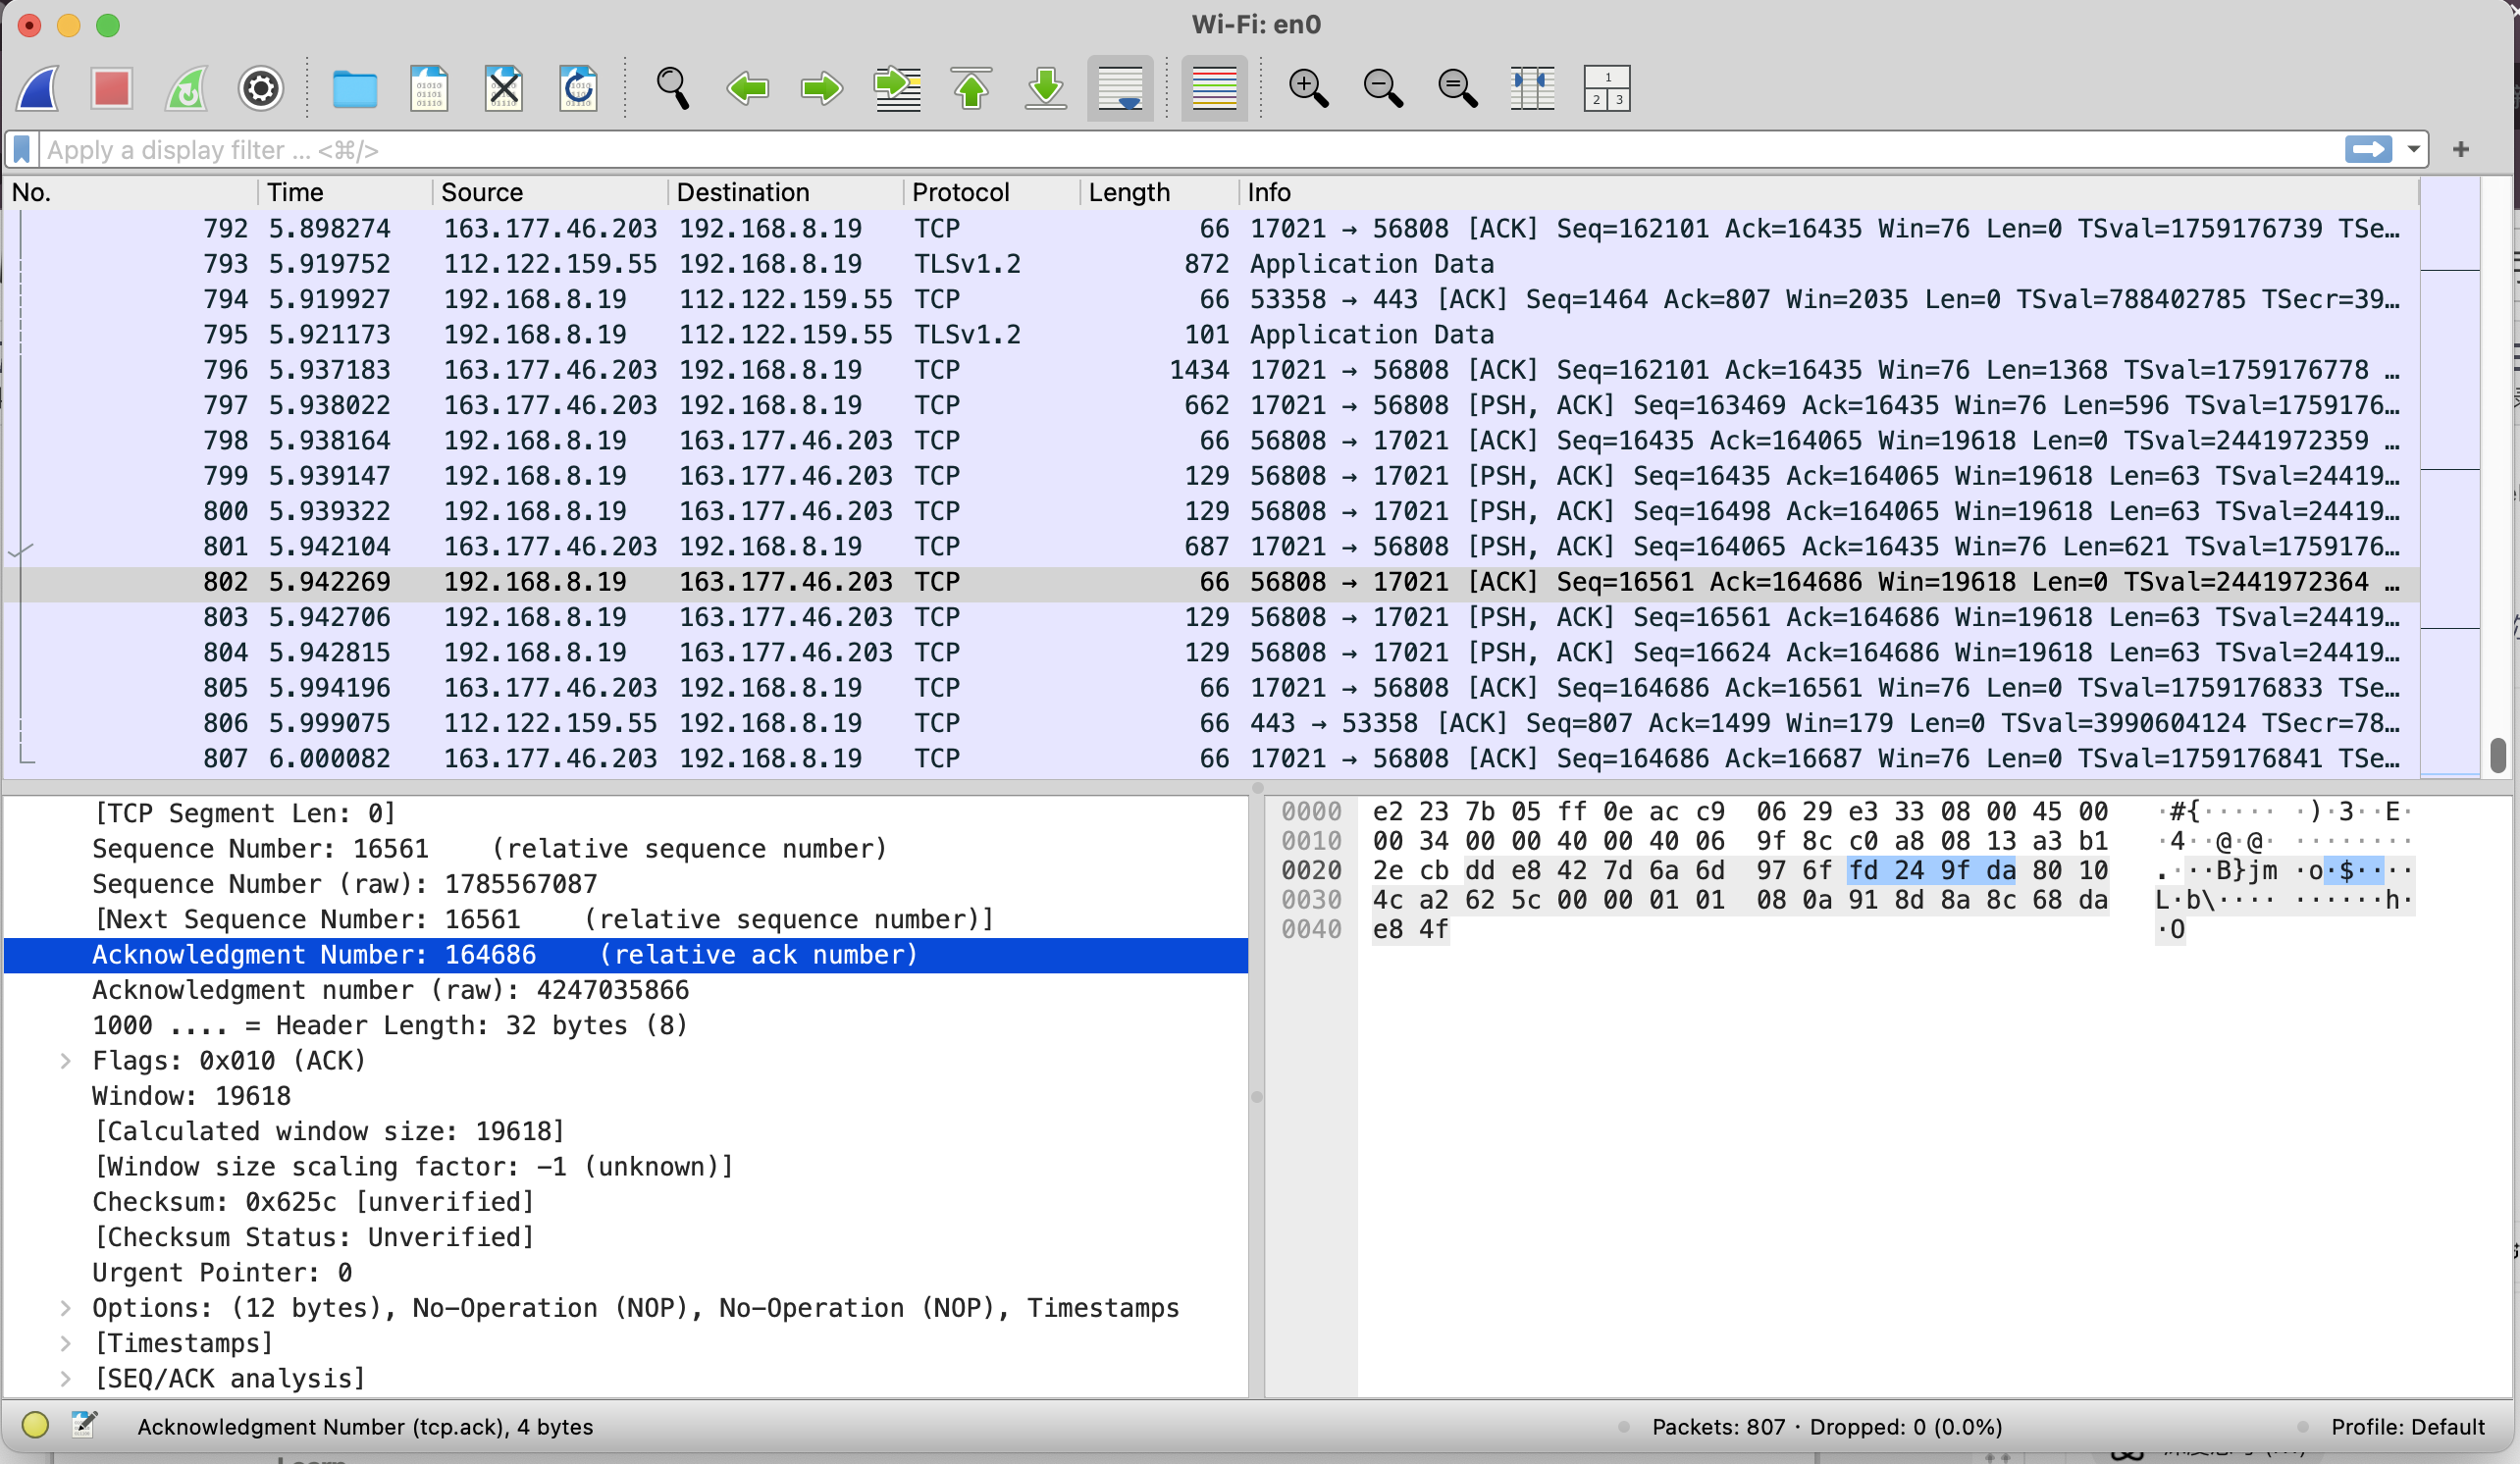Jump to the first packet

[971, 89]
